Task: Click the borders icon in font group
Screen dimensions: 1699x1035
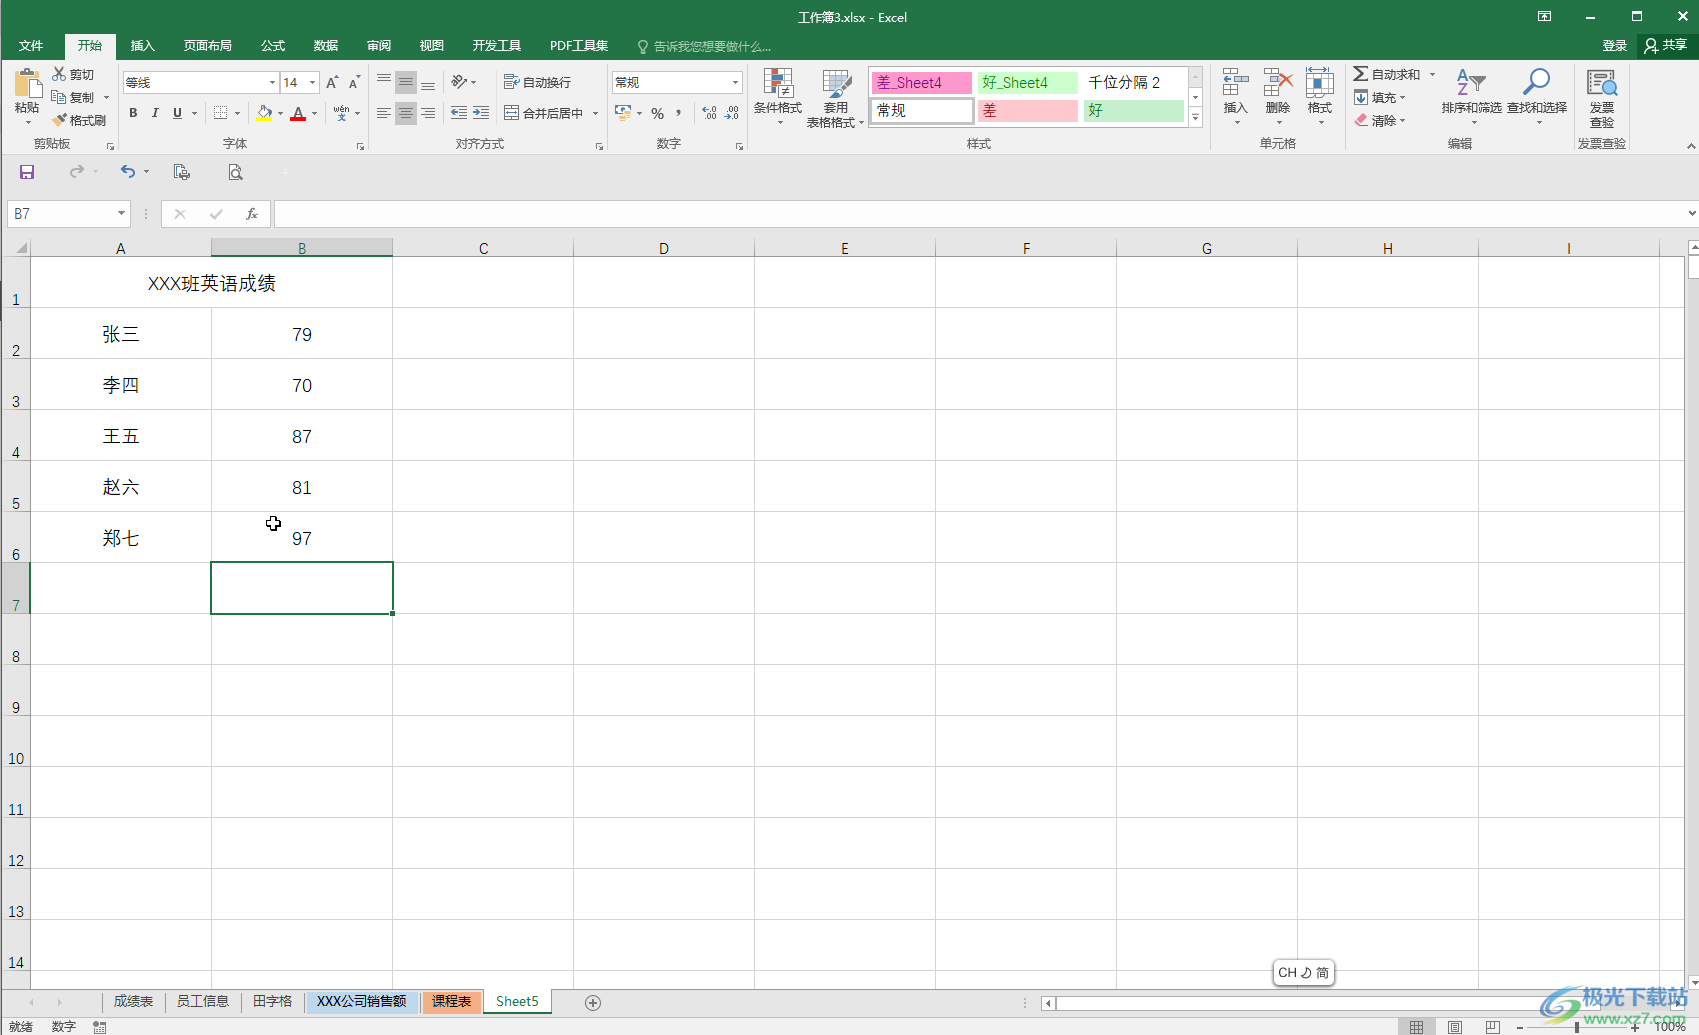Action: point(221,113)
